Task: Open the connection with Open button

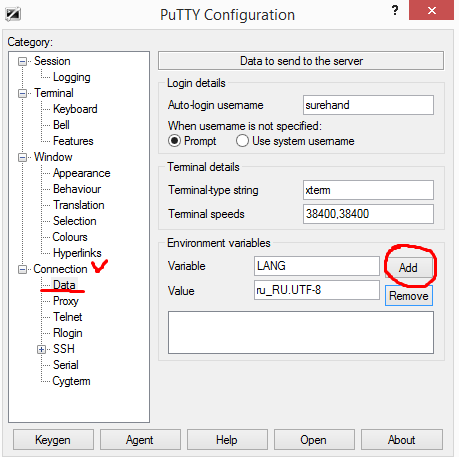Action: (x=314, y=440)
